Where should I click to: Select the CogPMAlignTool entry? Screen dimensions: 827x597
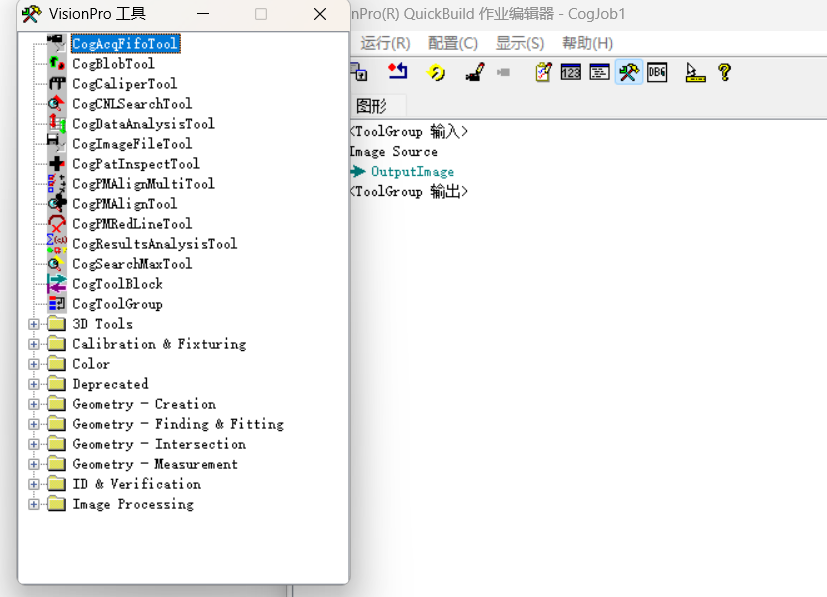pos(124,204)
